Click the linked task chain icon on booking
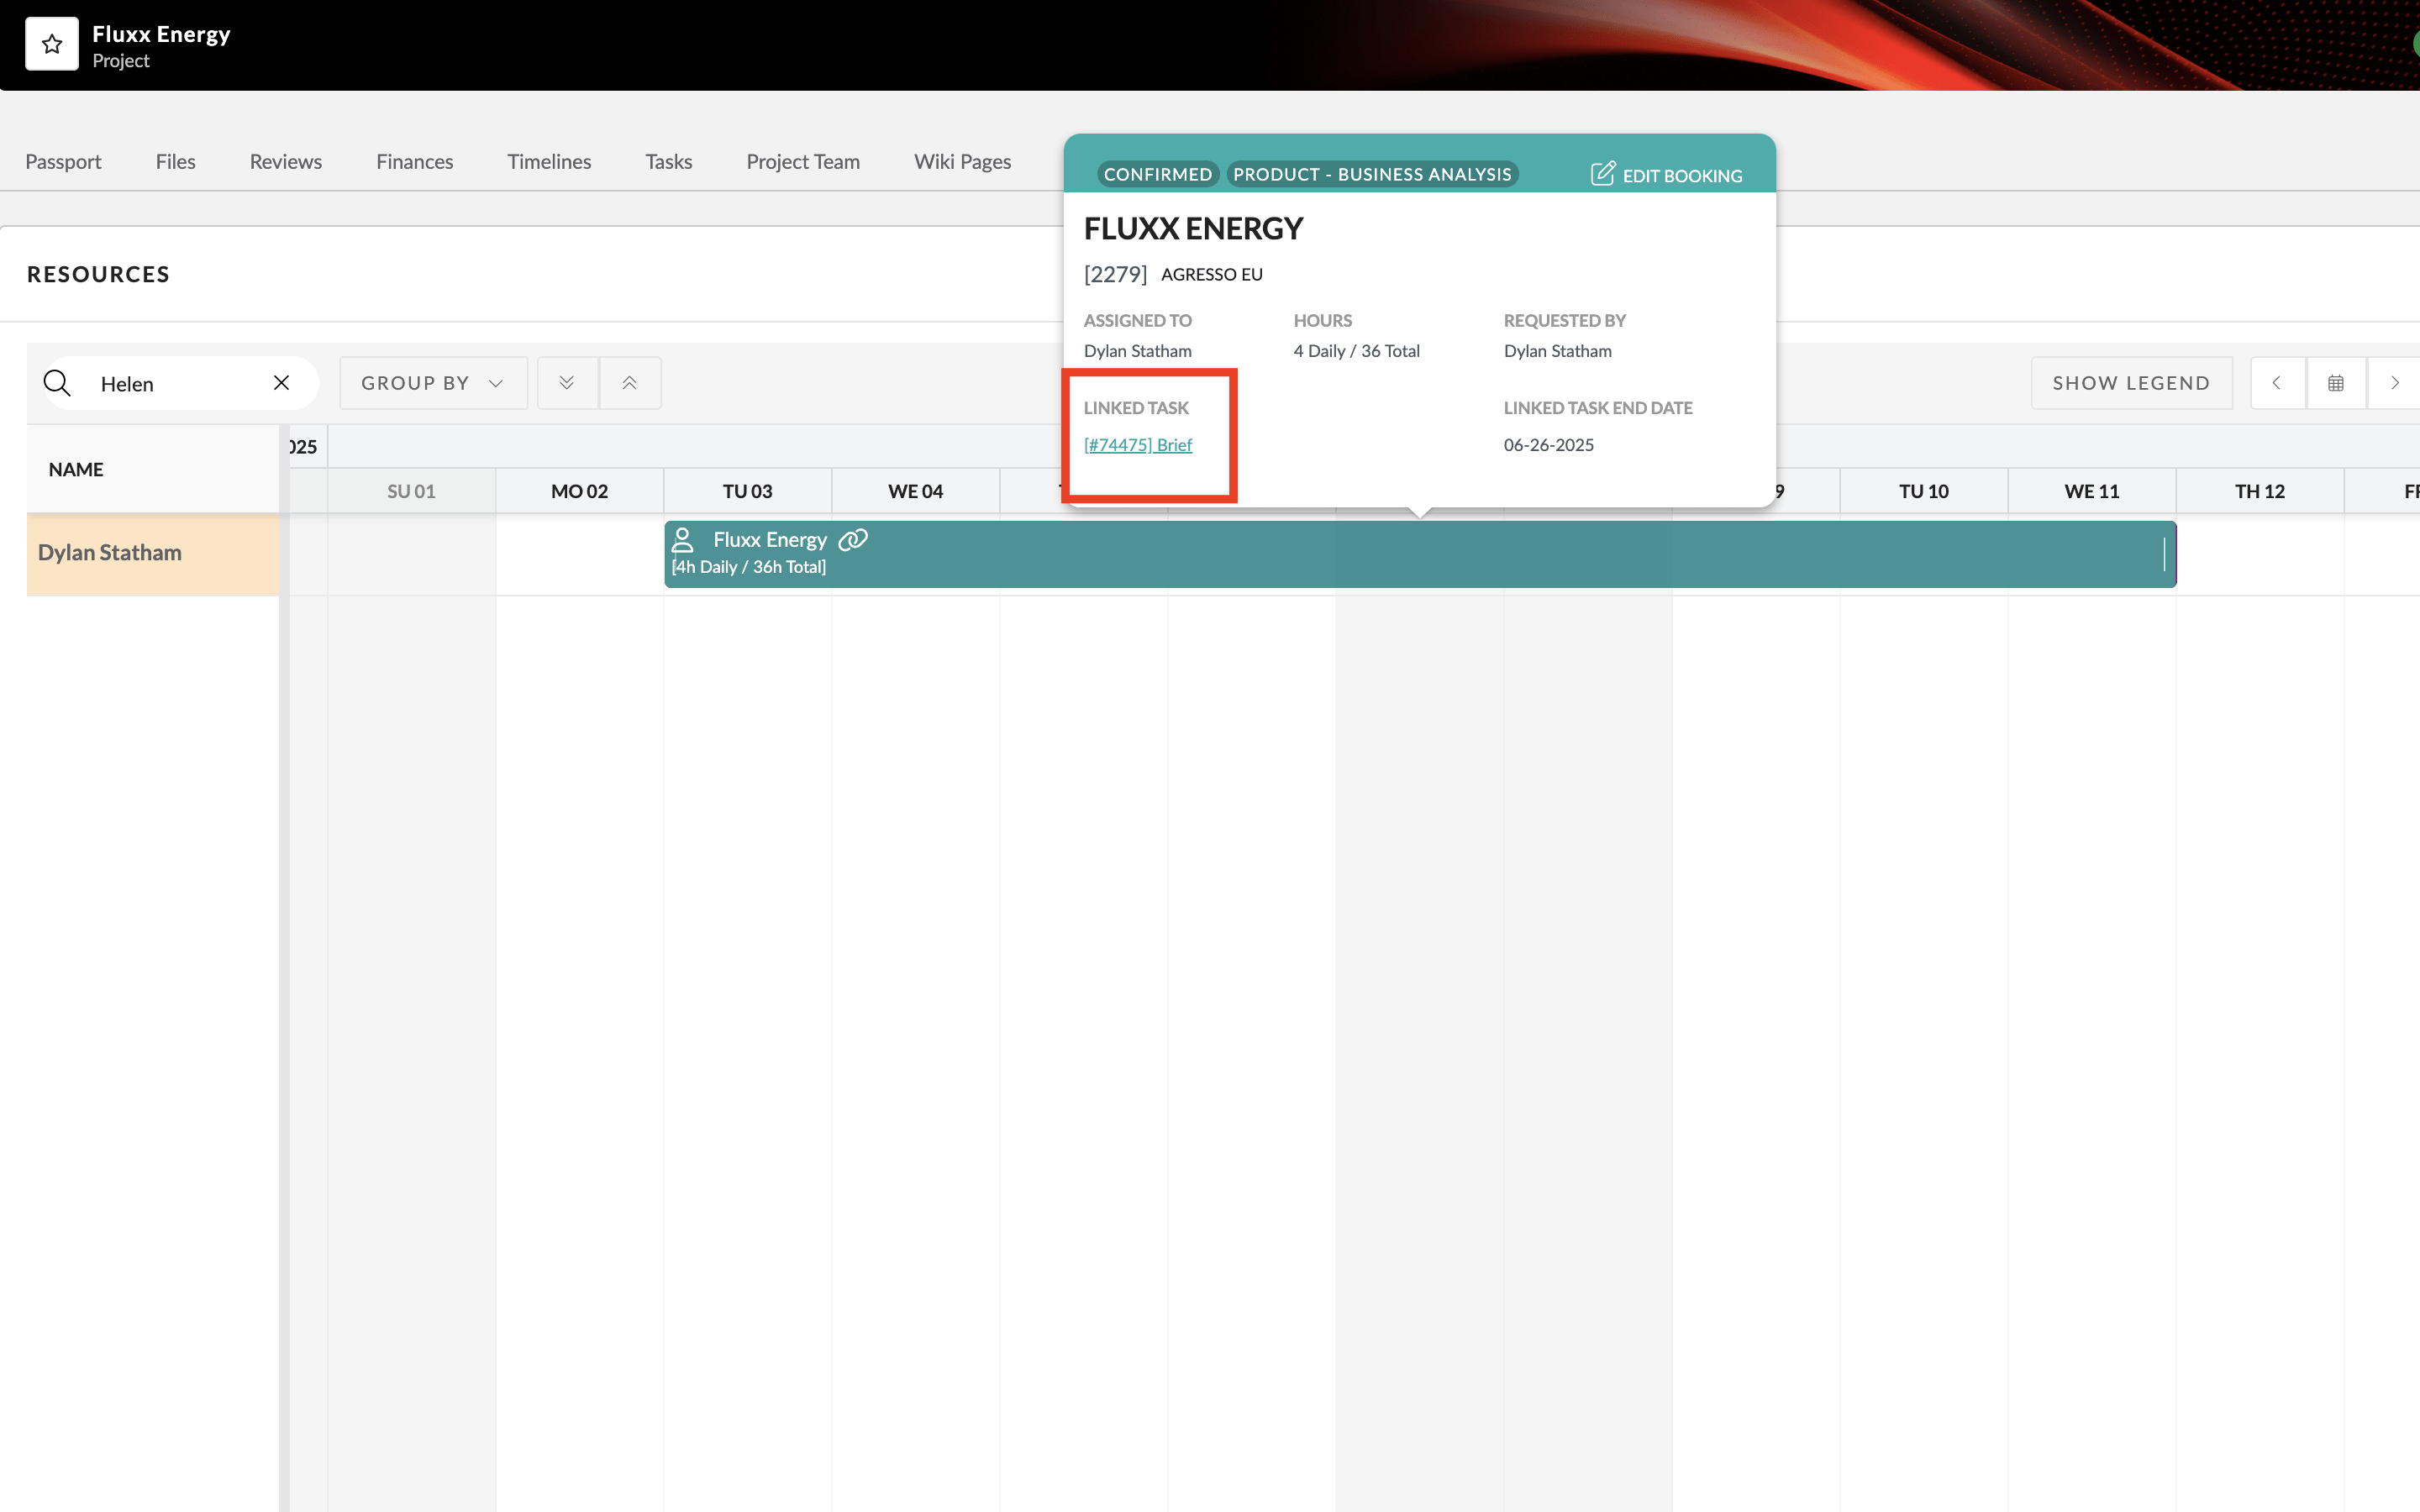 pos(853,540)
